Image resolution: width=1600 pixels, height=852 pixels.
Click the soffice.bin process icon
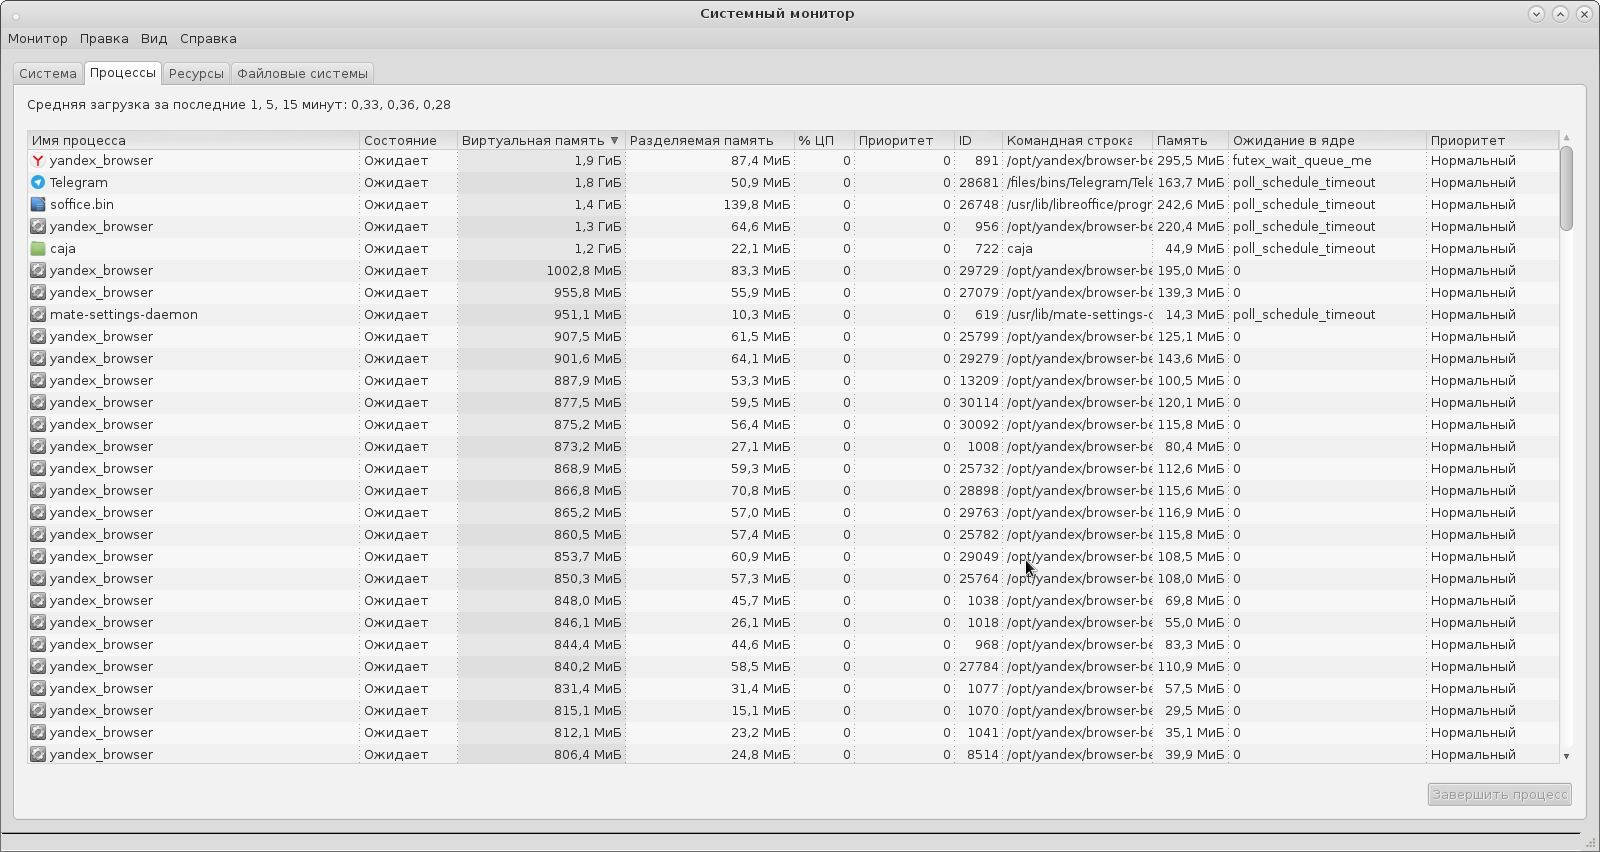(x=38, y=205)
